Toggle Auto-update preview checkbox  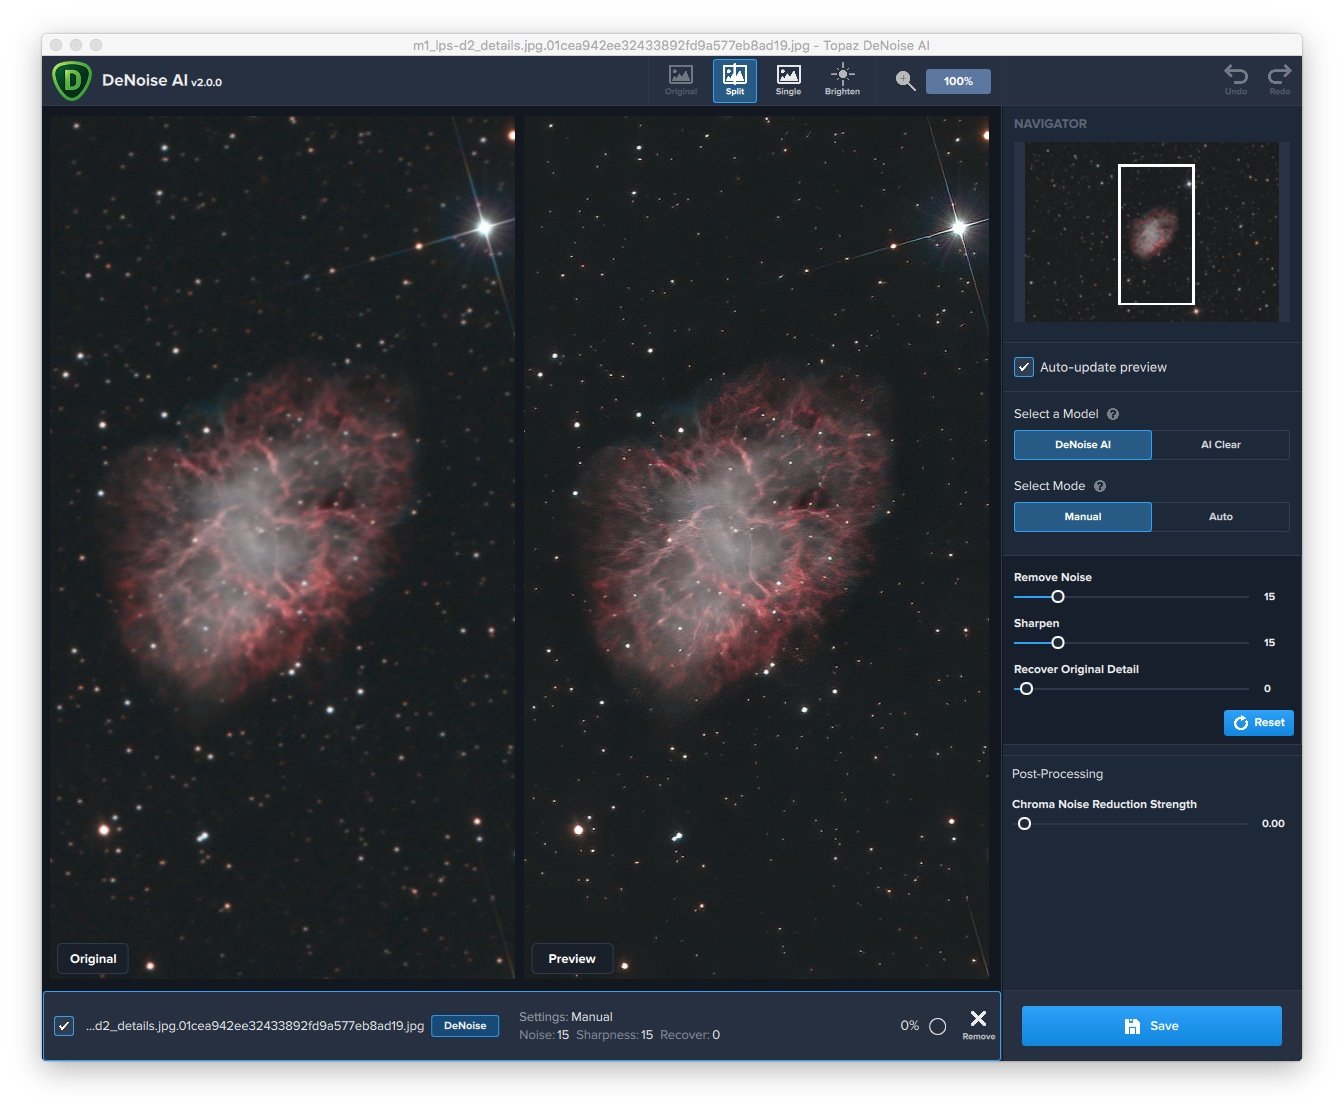click(1024, 367)
